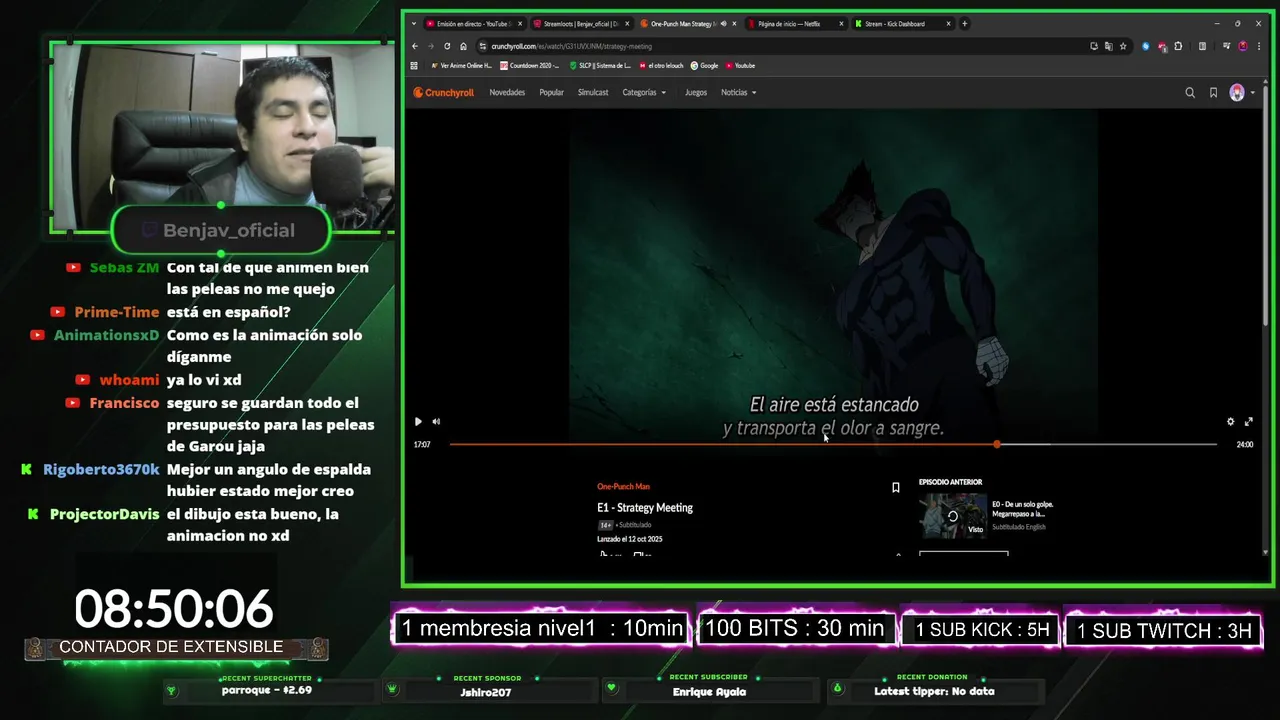
Task: Resume the video with the play button
Action: click(418, 422)
